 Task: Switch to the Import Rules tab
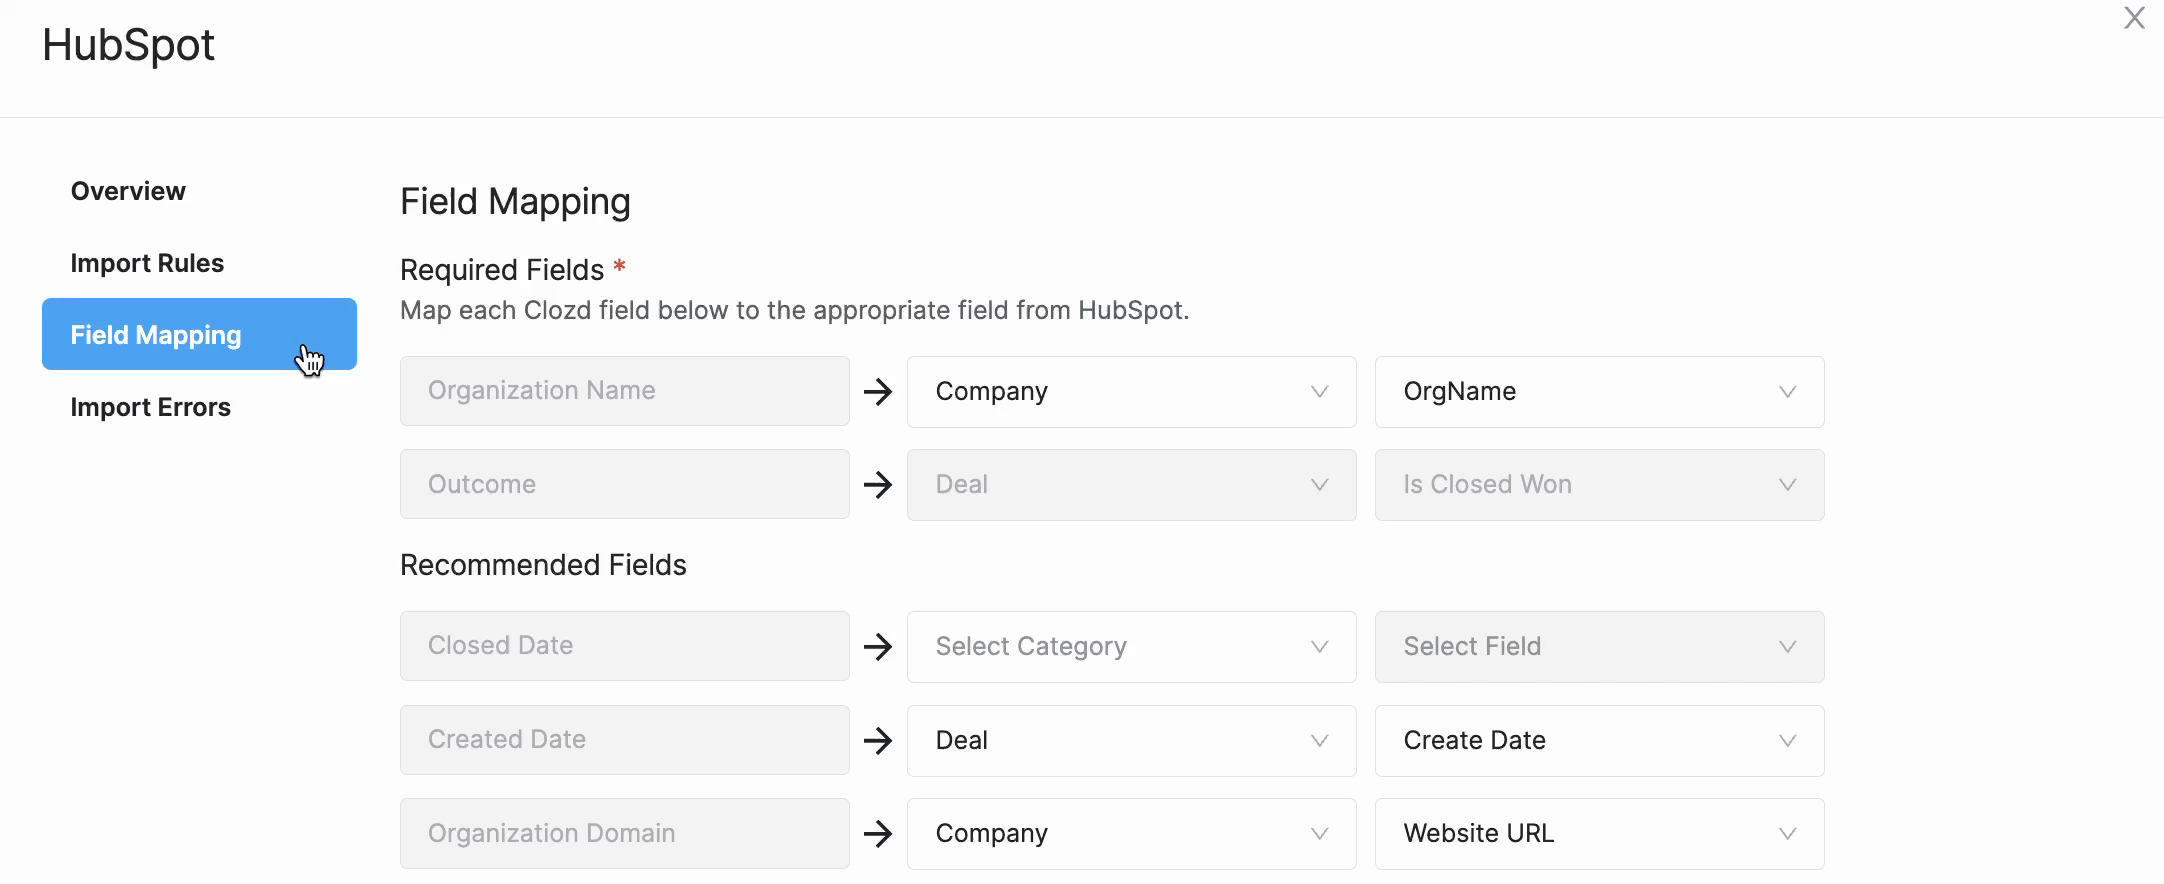click(x=147, y=263)
